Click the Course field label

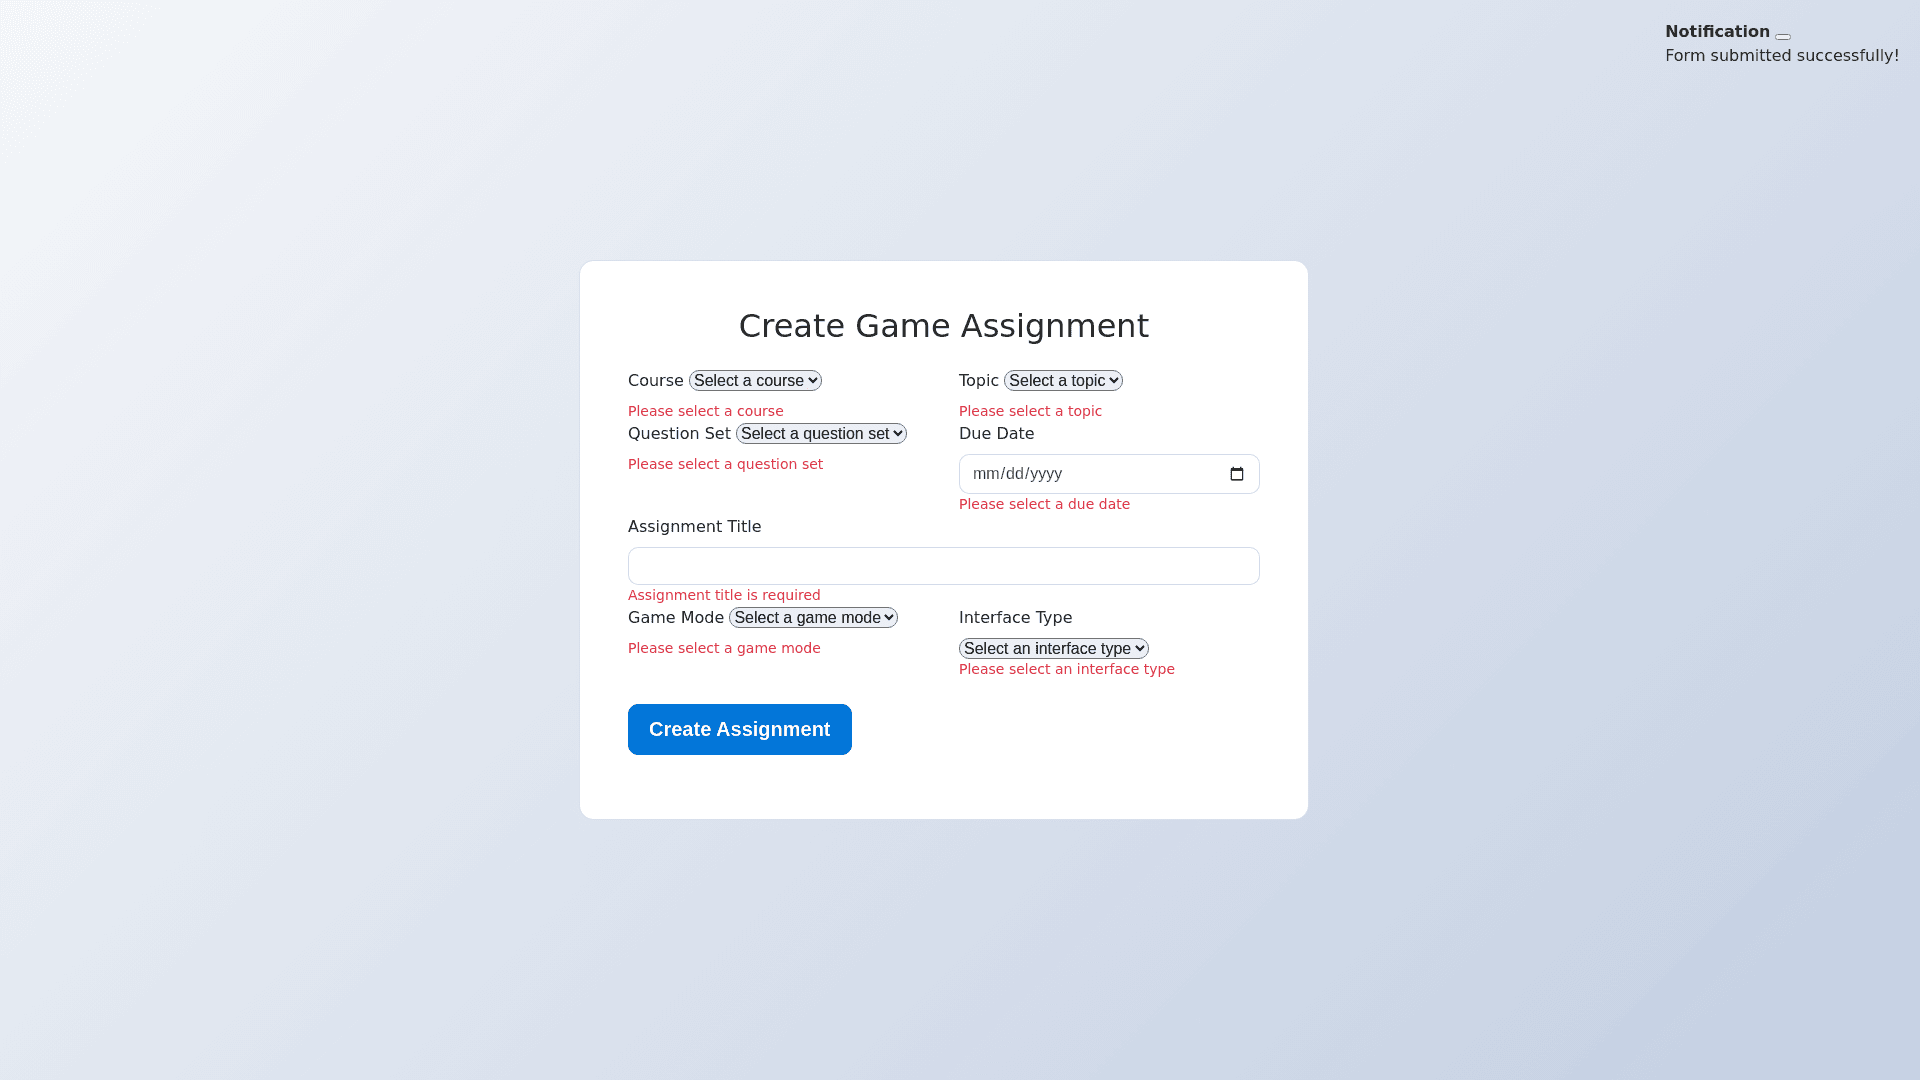point(655,381)
